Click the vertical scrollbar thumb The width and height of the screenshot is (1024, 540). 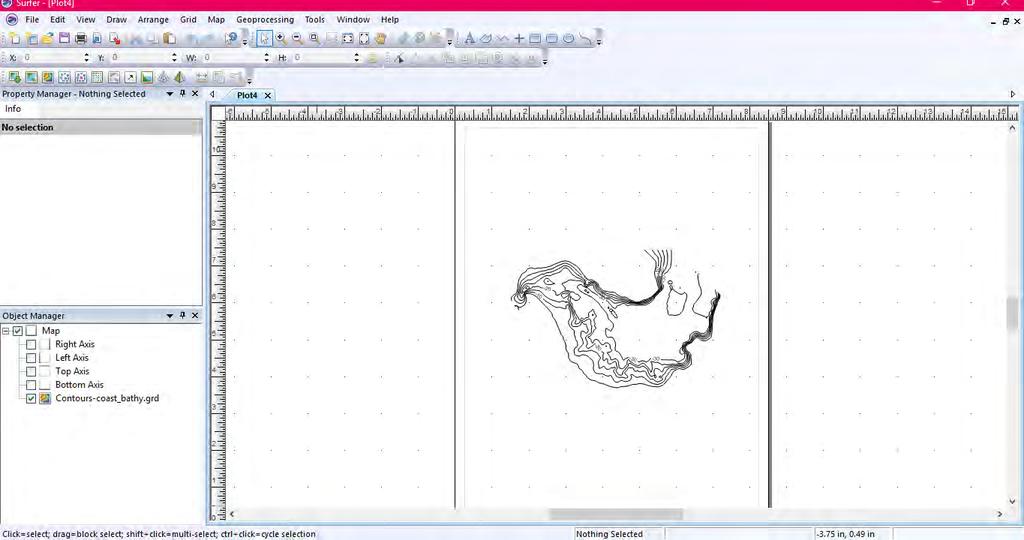1012,315
